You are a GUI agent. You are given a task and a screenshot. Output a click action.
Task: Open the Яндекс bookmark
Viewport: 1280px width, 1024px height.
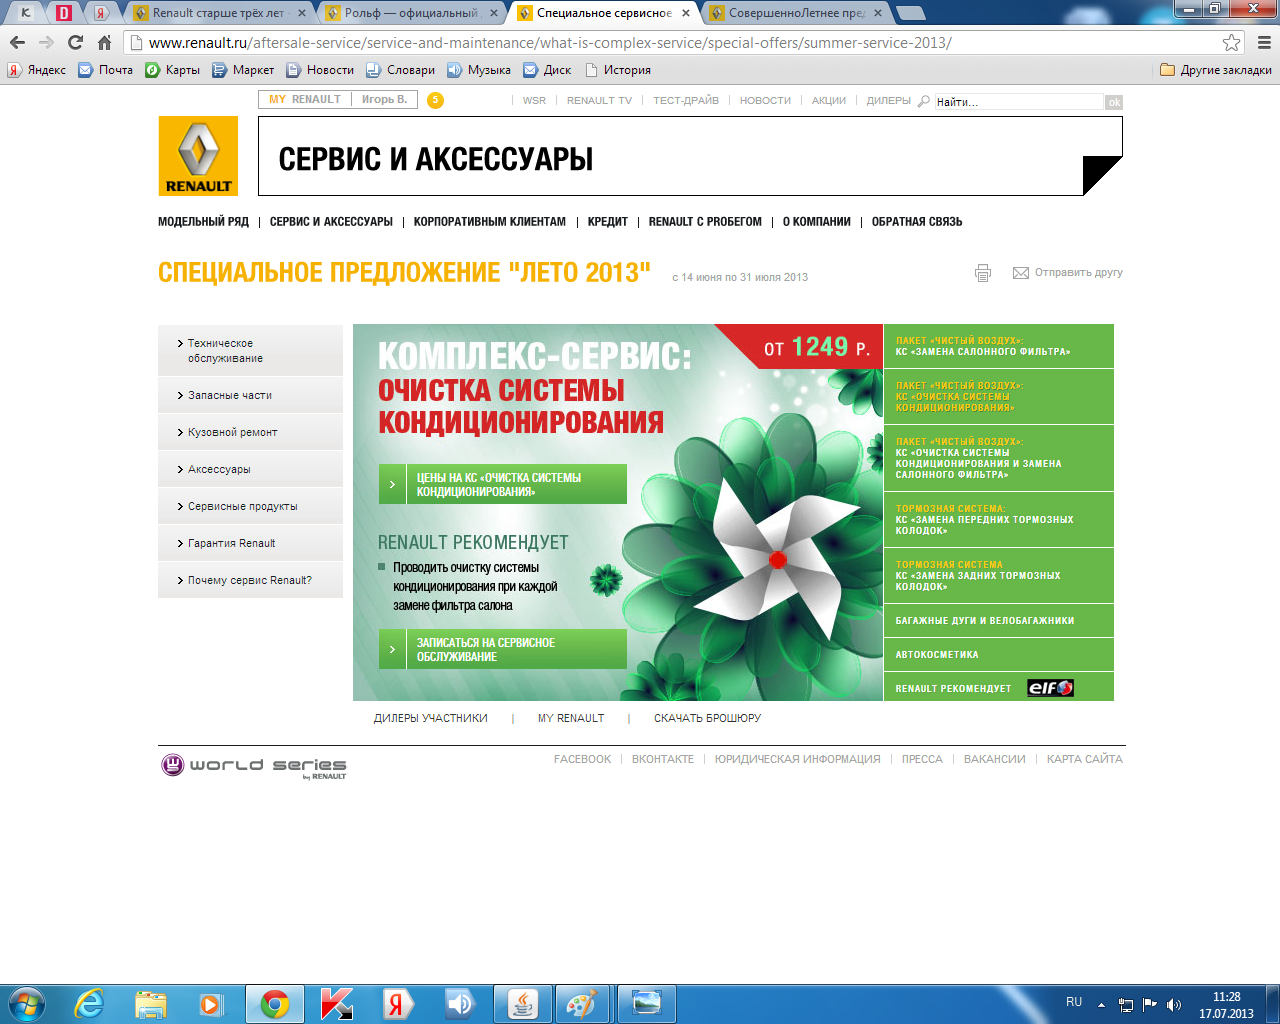37,70
